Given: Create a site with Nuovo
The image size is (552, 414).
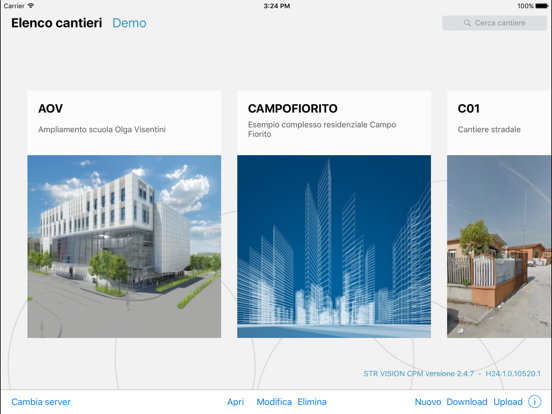Looking at the screenshot, I should [x=428, y=402].
